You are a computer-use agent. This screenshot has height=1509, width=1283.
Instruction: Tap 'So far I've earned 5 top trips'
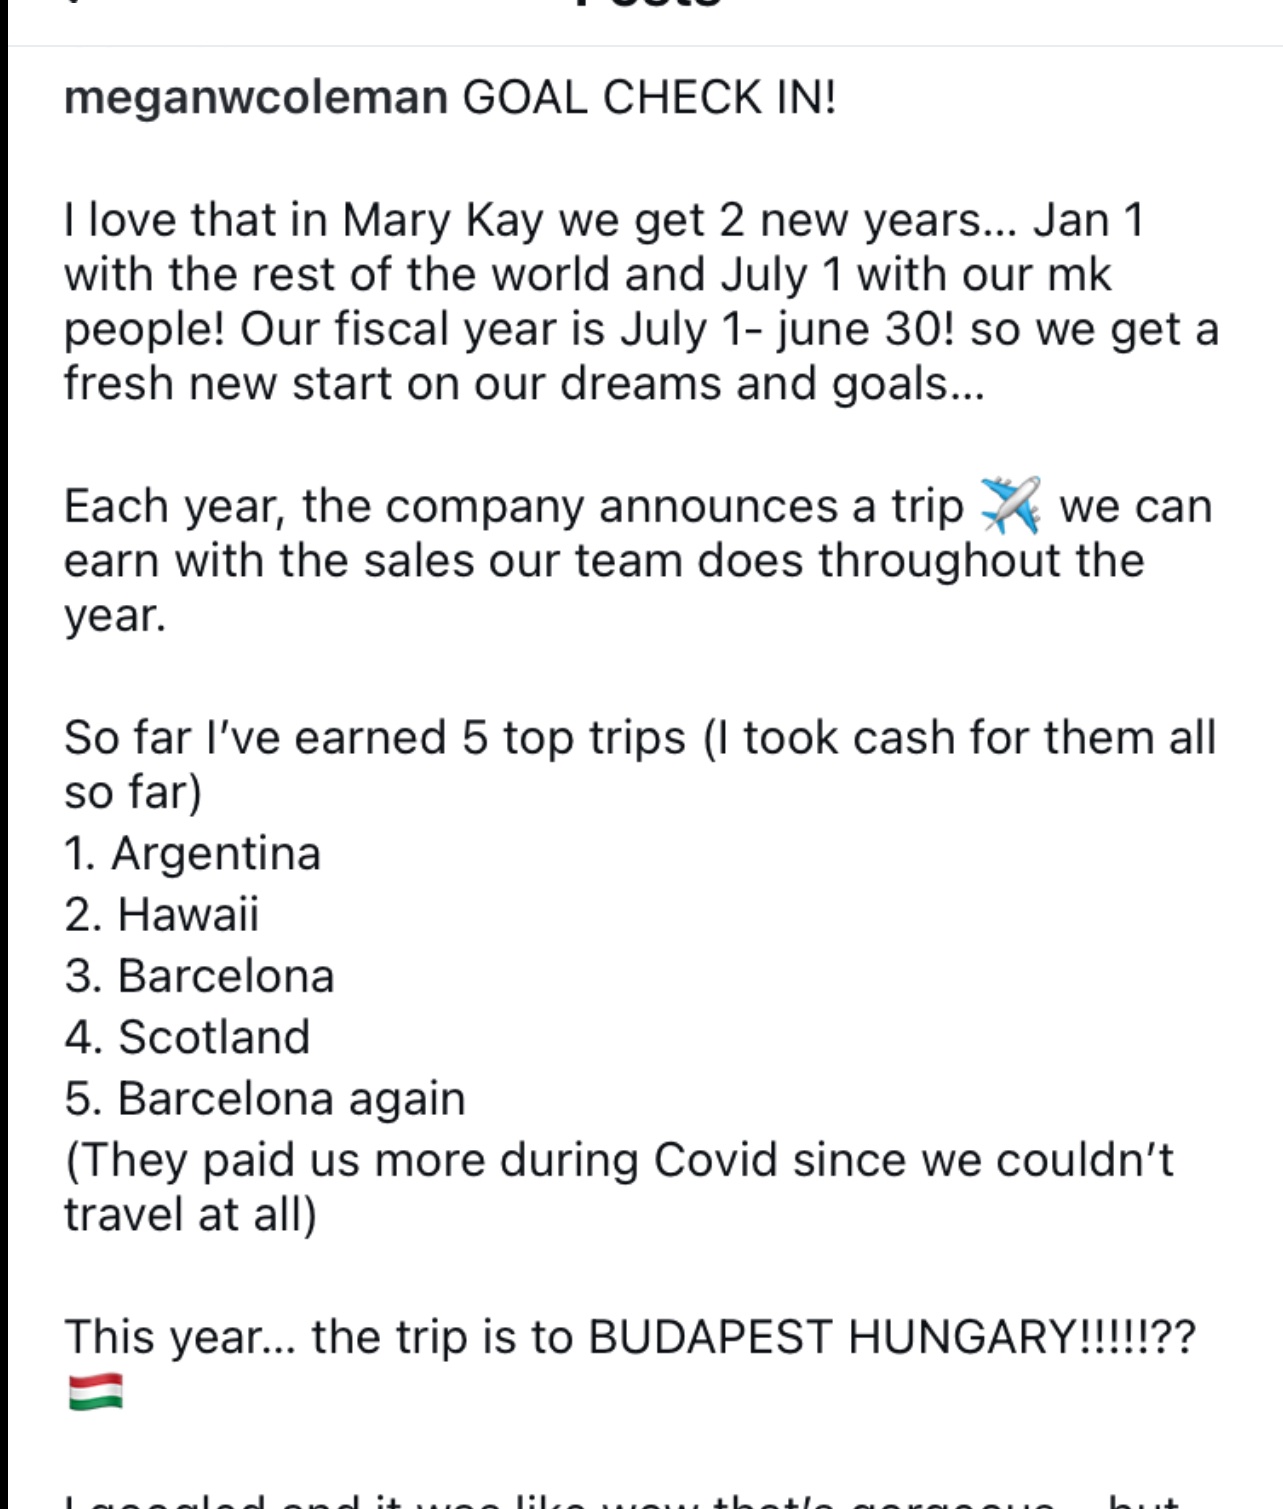coord(375,738)
